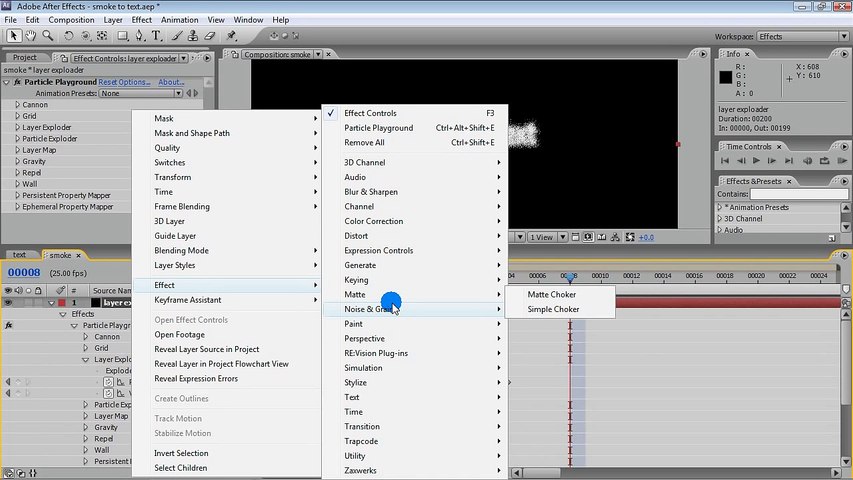853x480 pixels.
Task: Close the smoke timeline tab
Action: (x=78, y=255)
